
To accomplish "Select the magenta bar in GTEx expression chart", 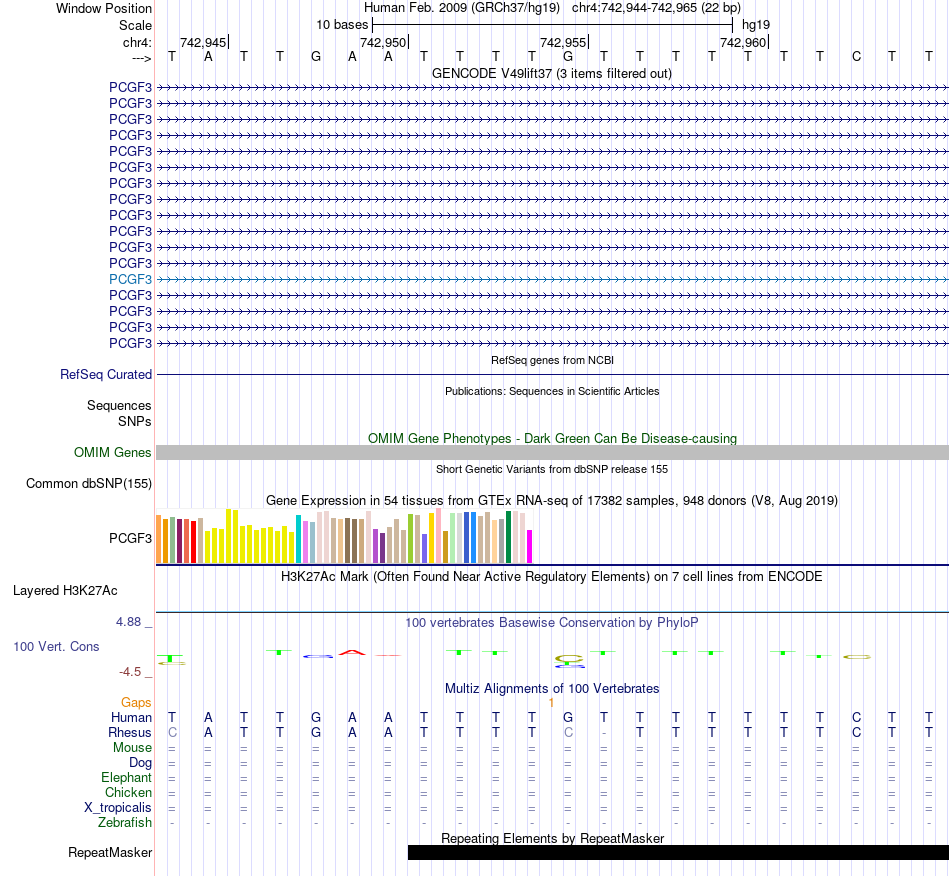I will point(530,546).
